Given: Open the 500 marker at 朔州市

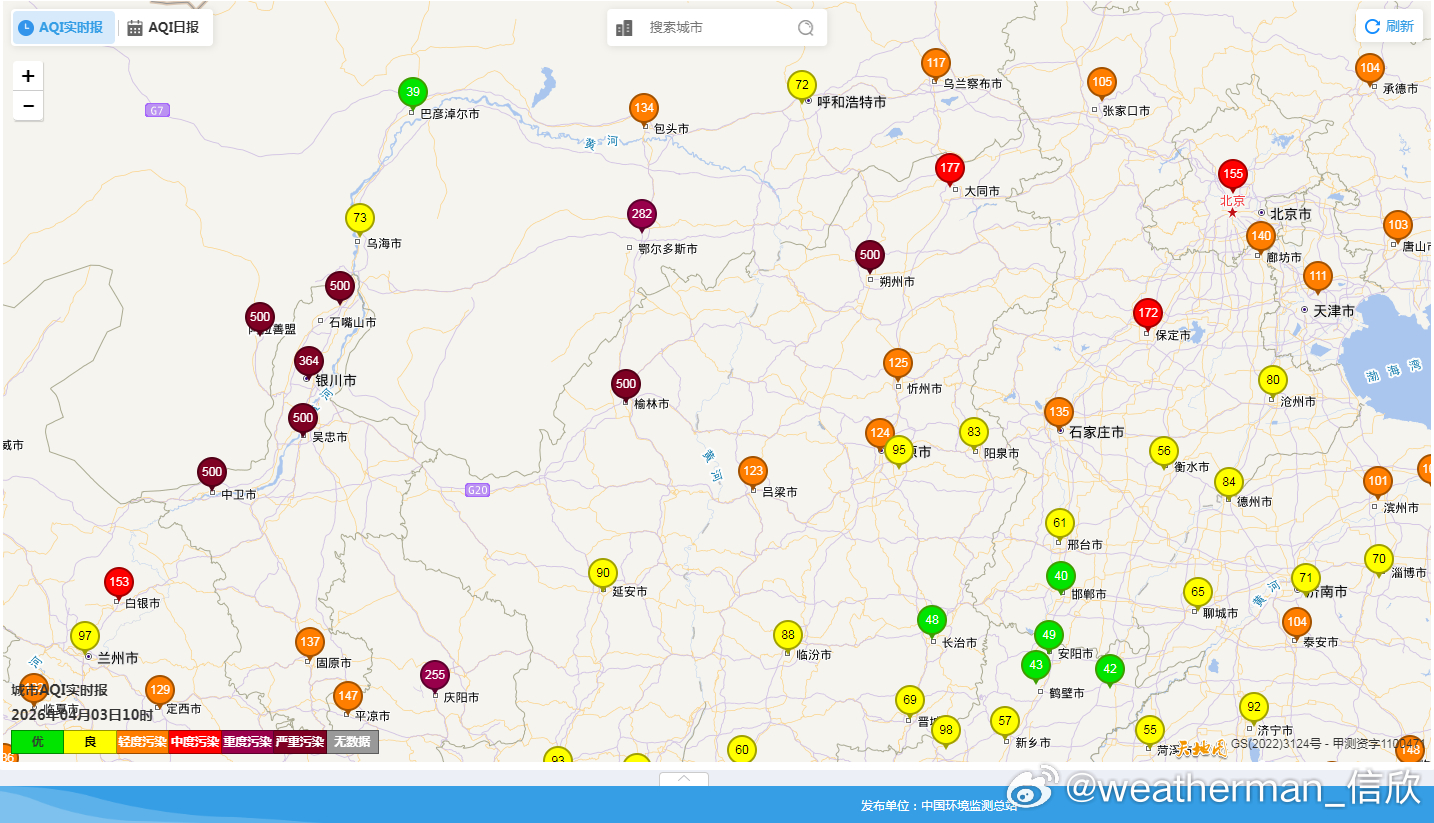Looking at the screenshot, I should tap(870, 255).
